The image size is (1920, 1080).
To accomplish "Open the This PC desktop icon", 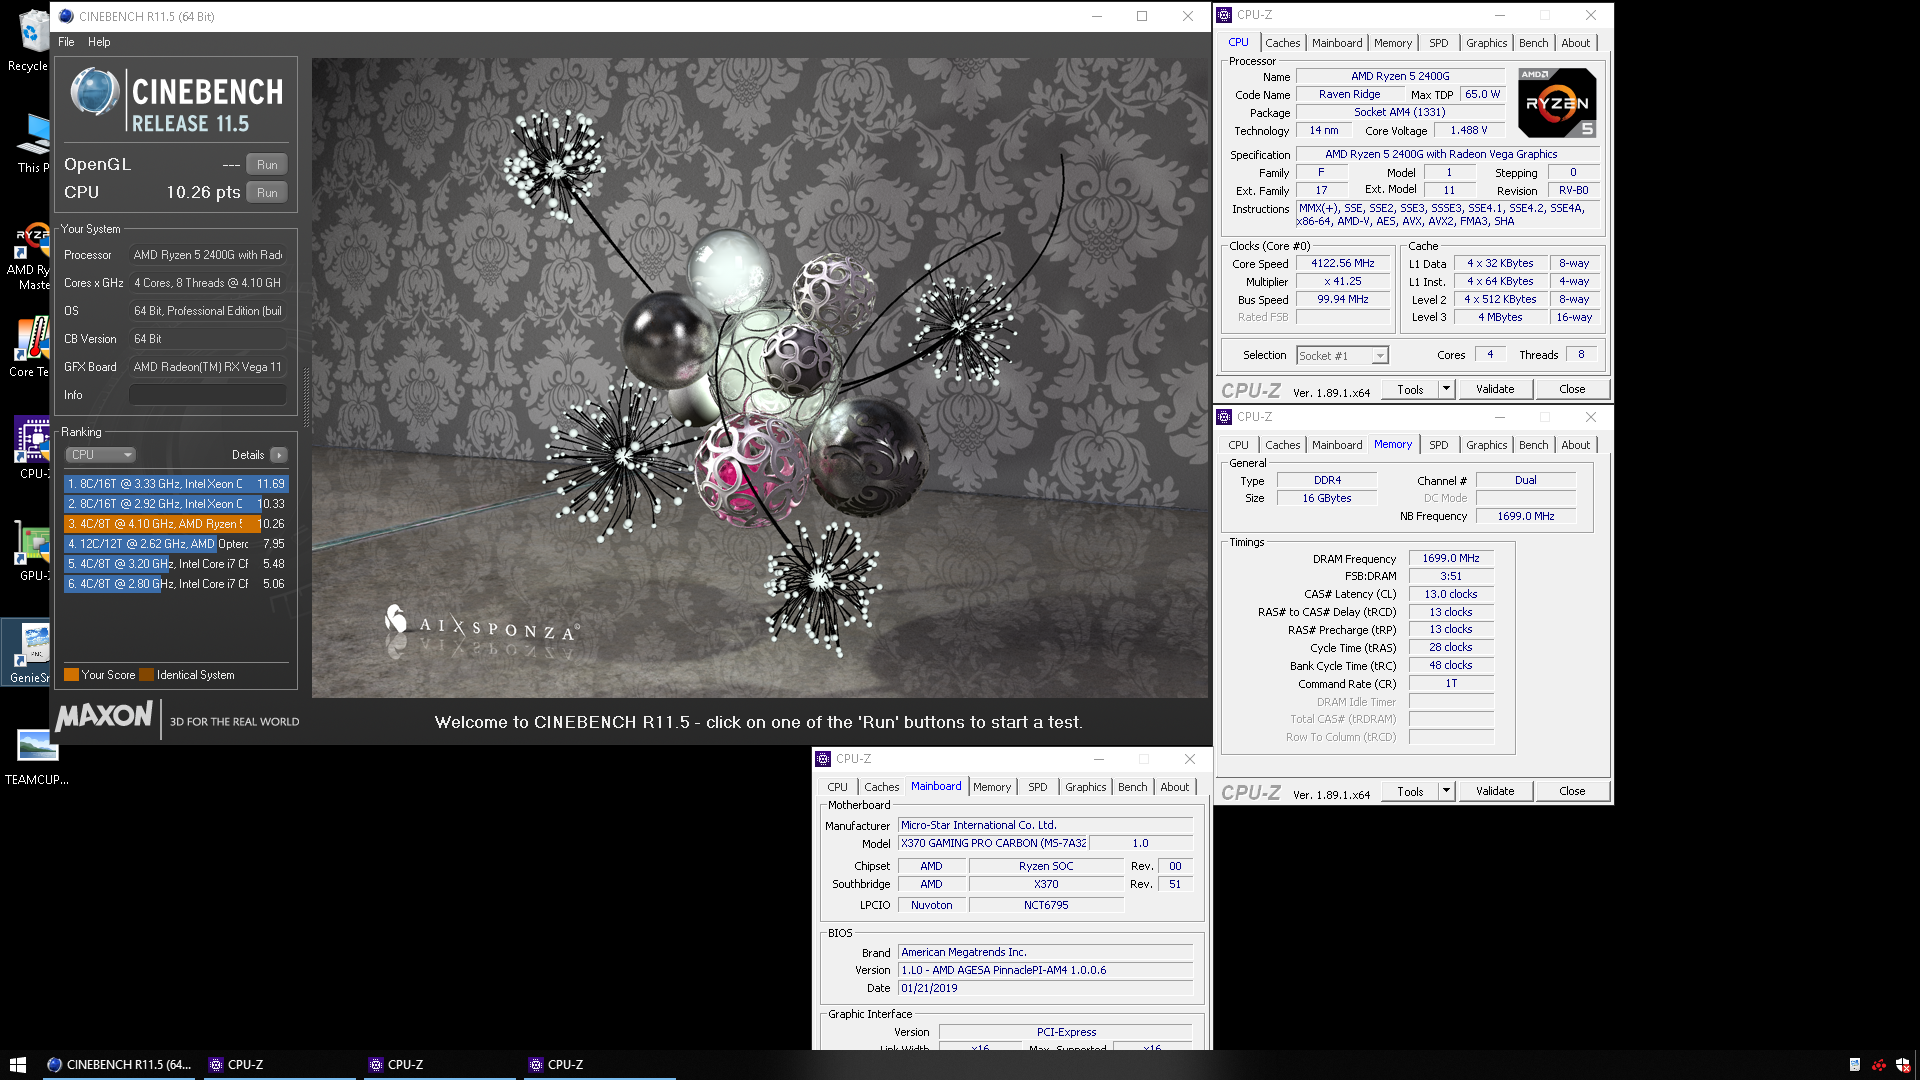I will [x=32, y=143].
